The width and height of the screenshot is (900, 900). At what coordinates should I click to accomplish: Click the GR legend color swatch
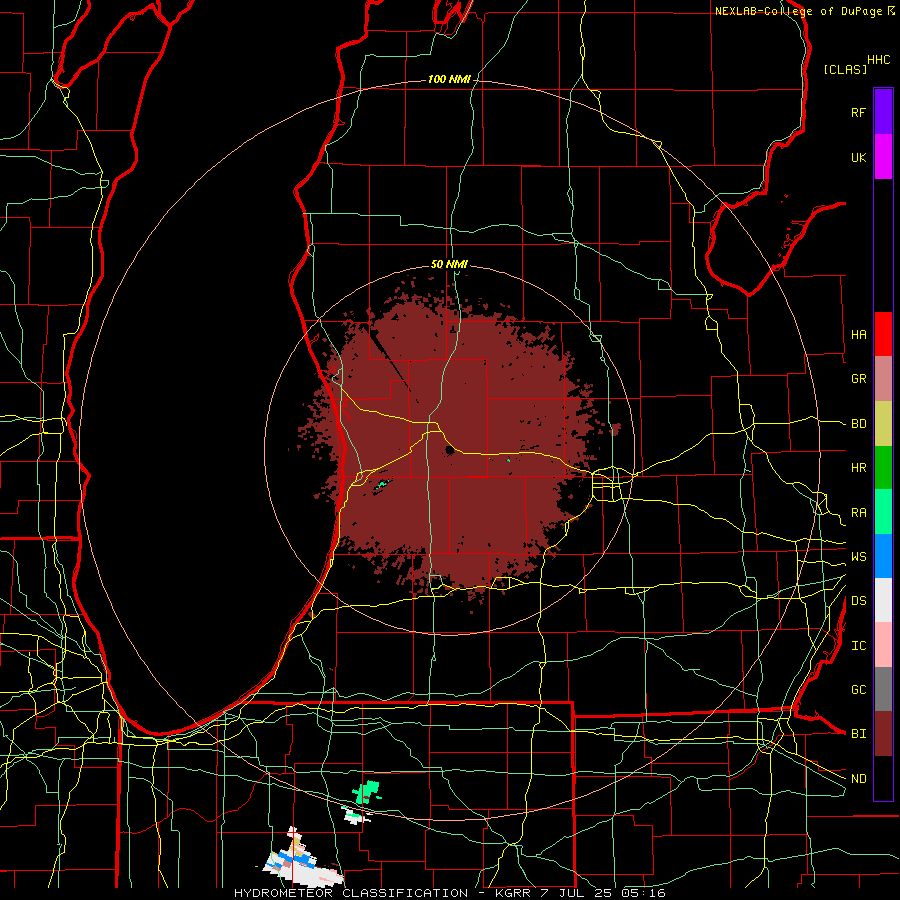pos(883,378)
